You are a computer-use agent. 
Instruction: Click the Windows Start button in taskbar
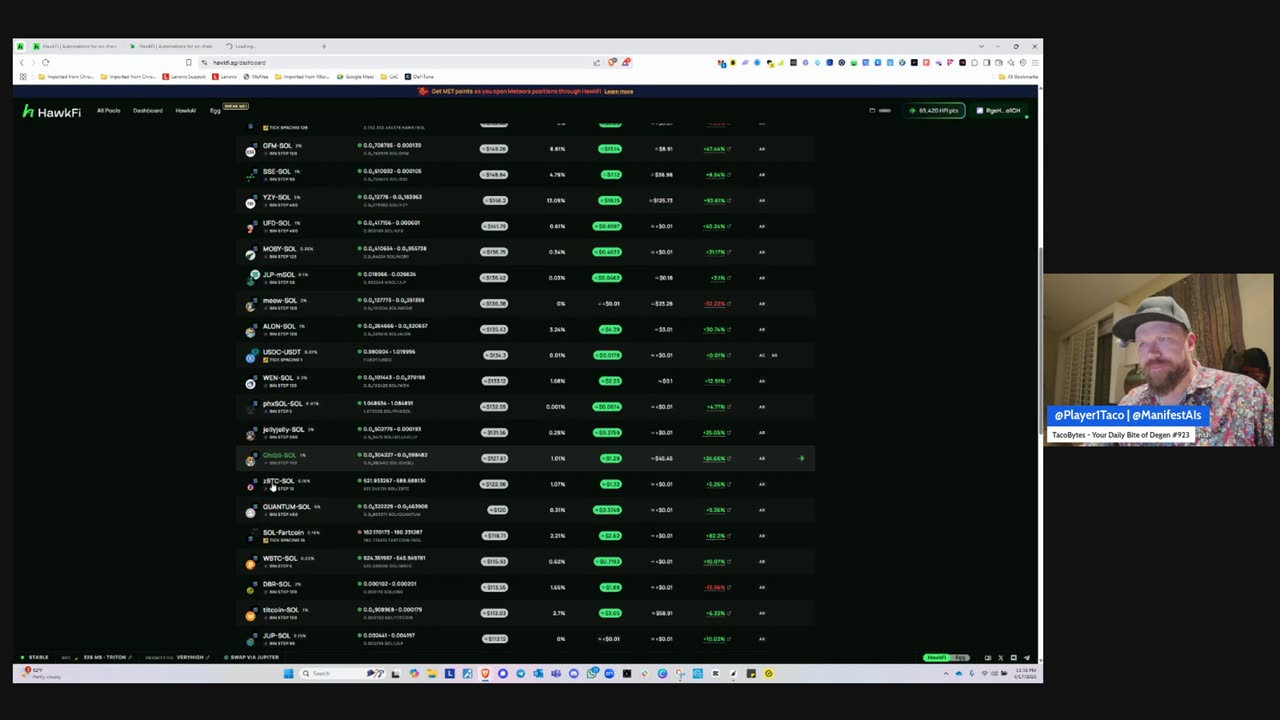[x=288, y=673]
